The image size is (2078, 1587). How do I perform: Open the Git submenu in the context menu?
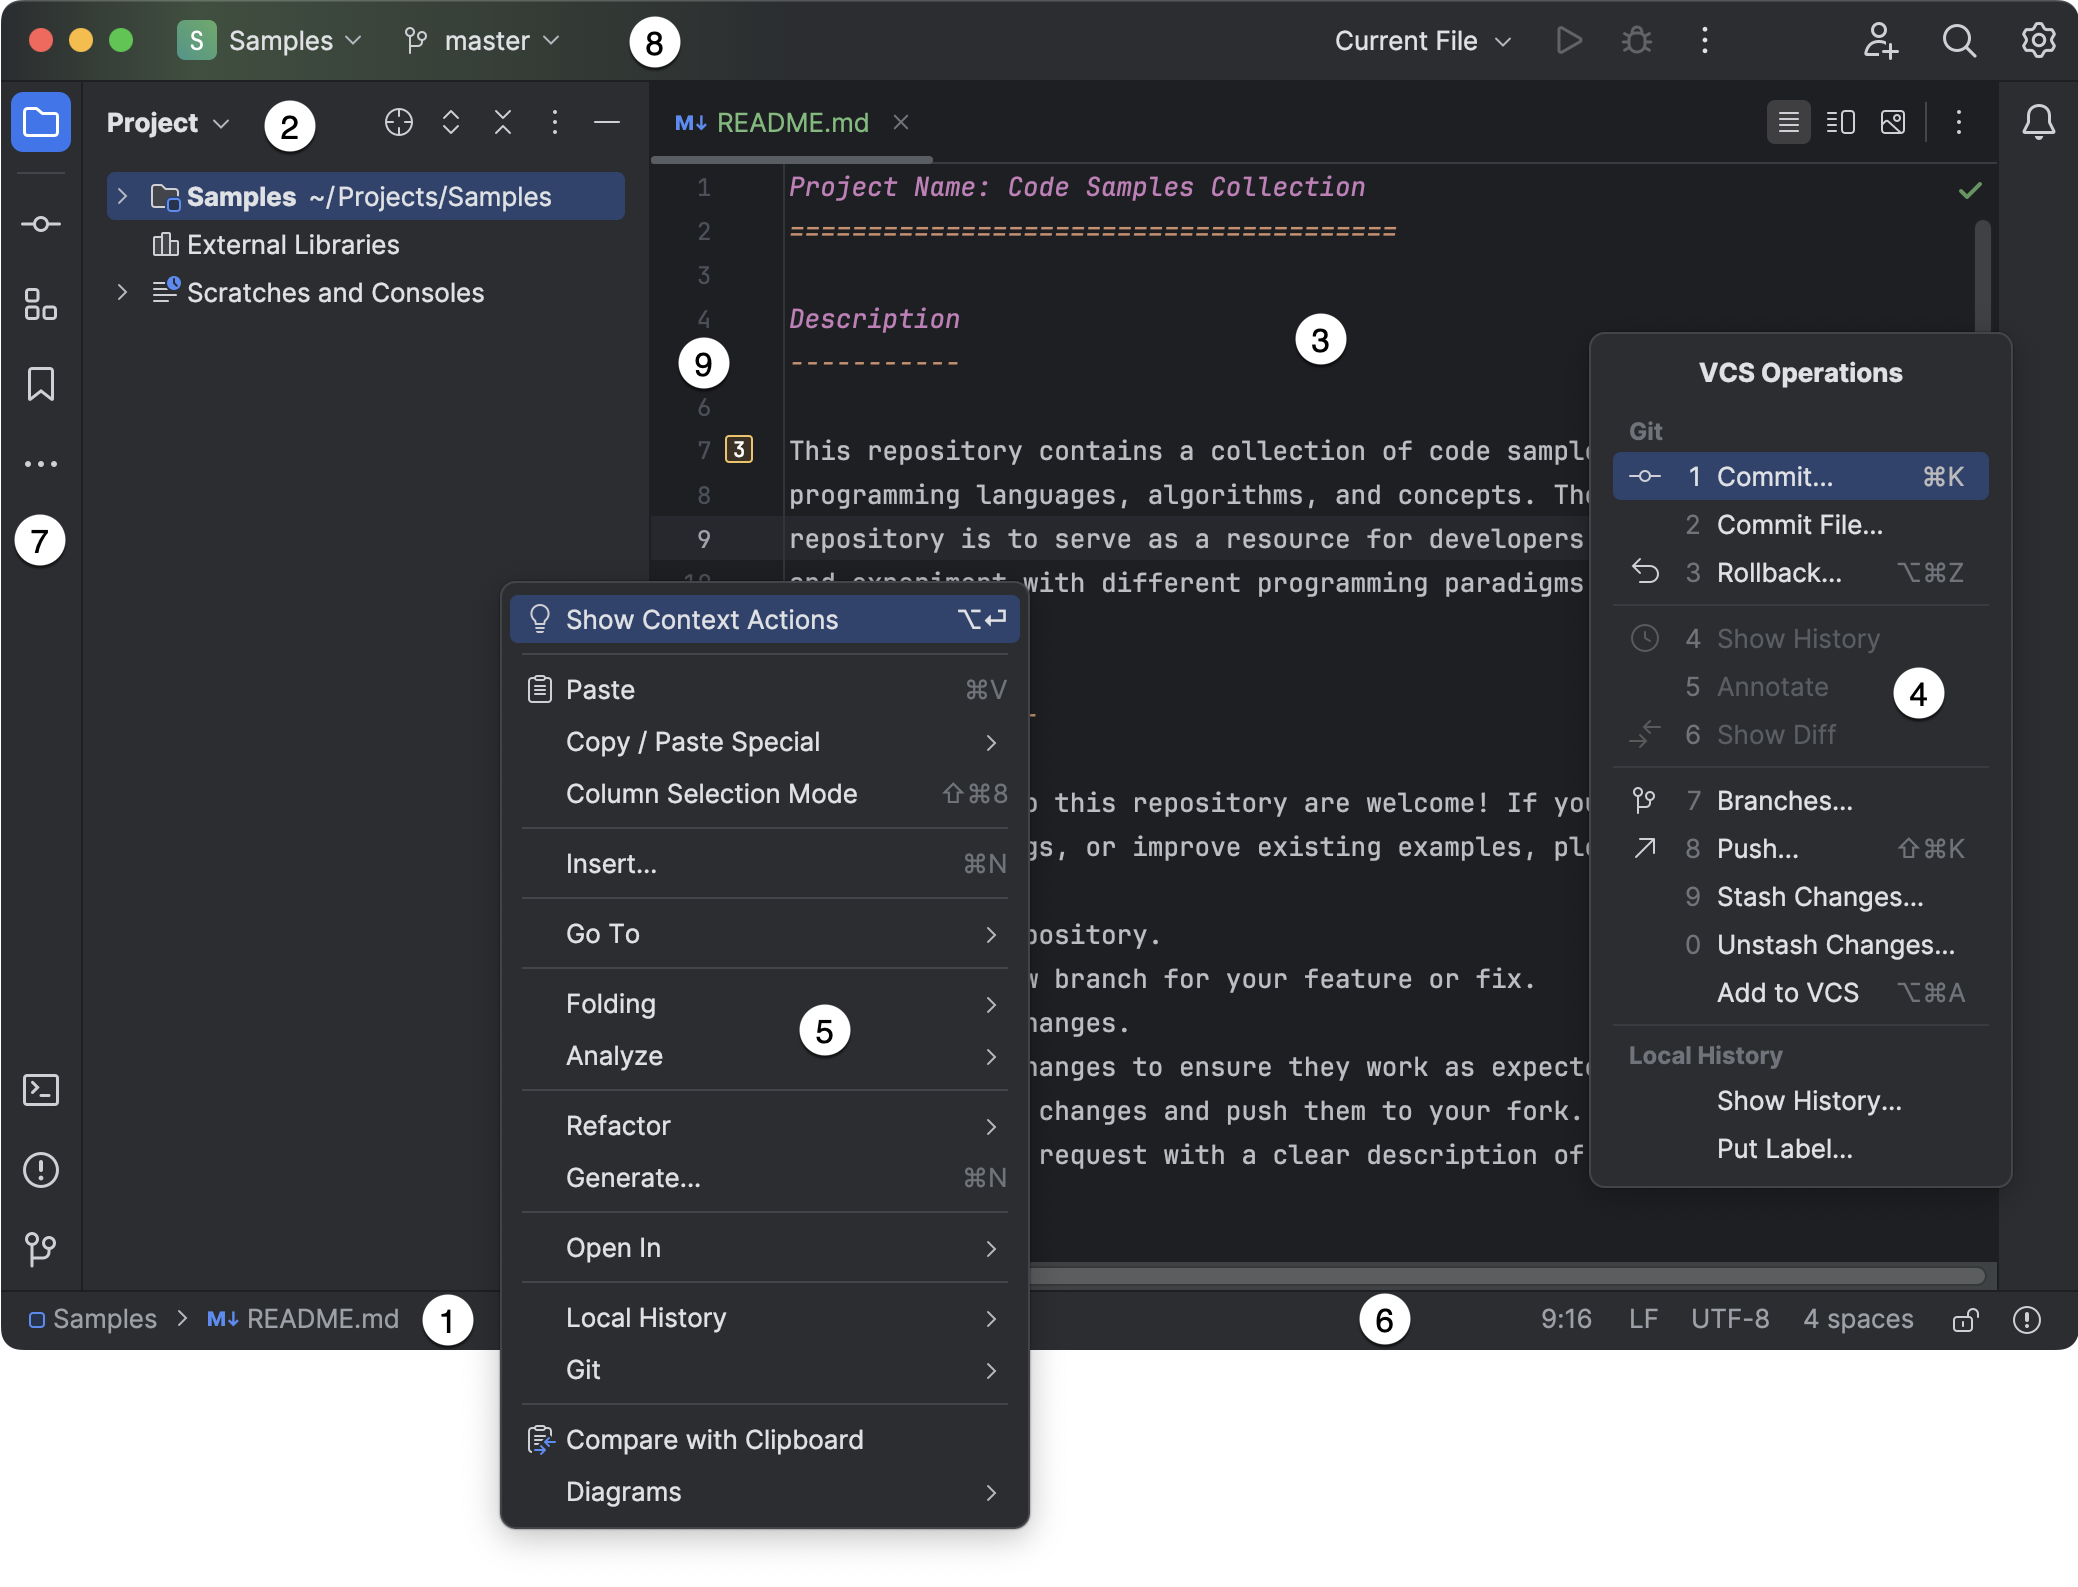coord(583,1370)
